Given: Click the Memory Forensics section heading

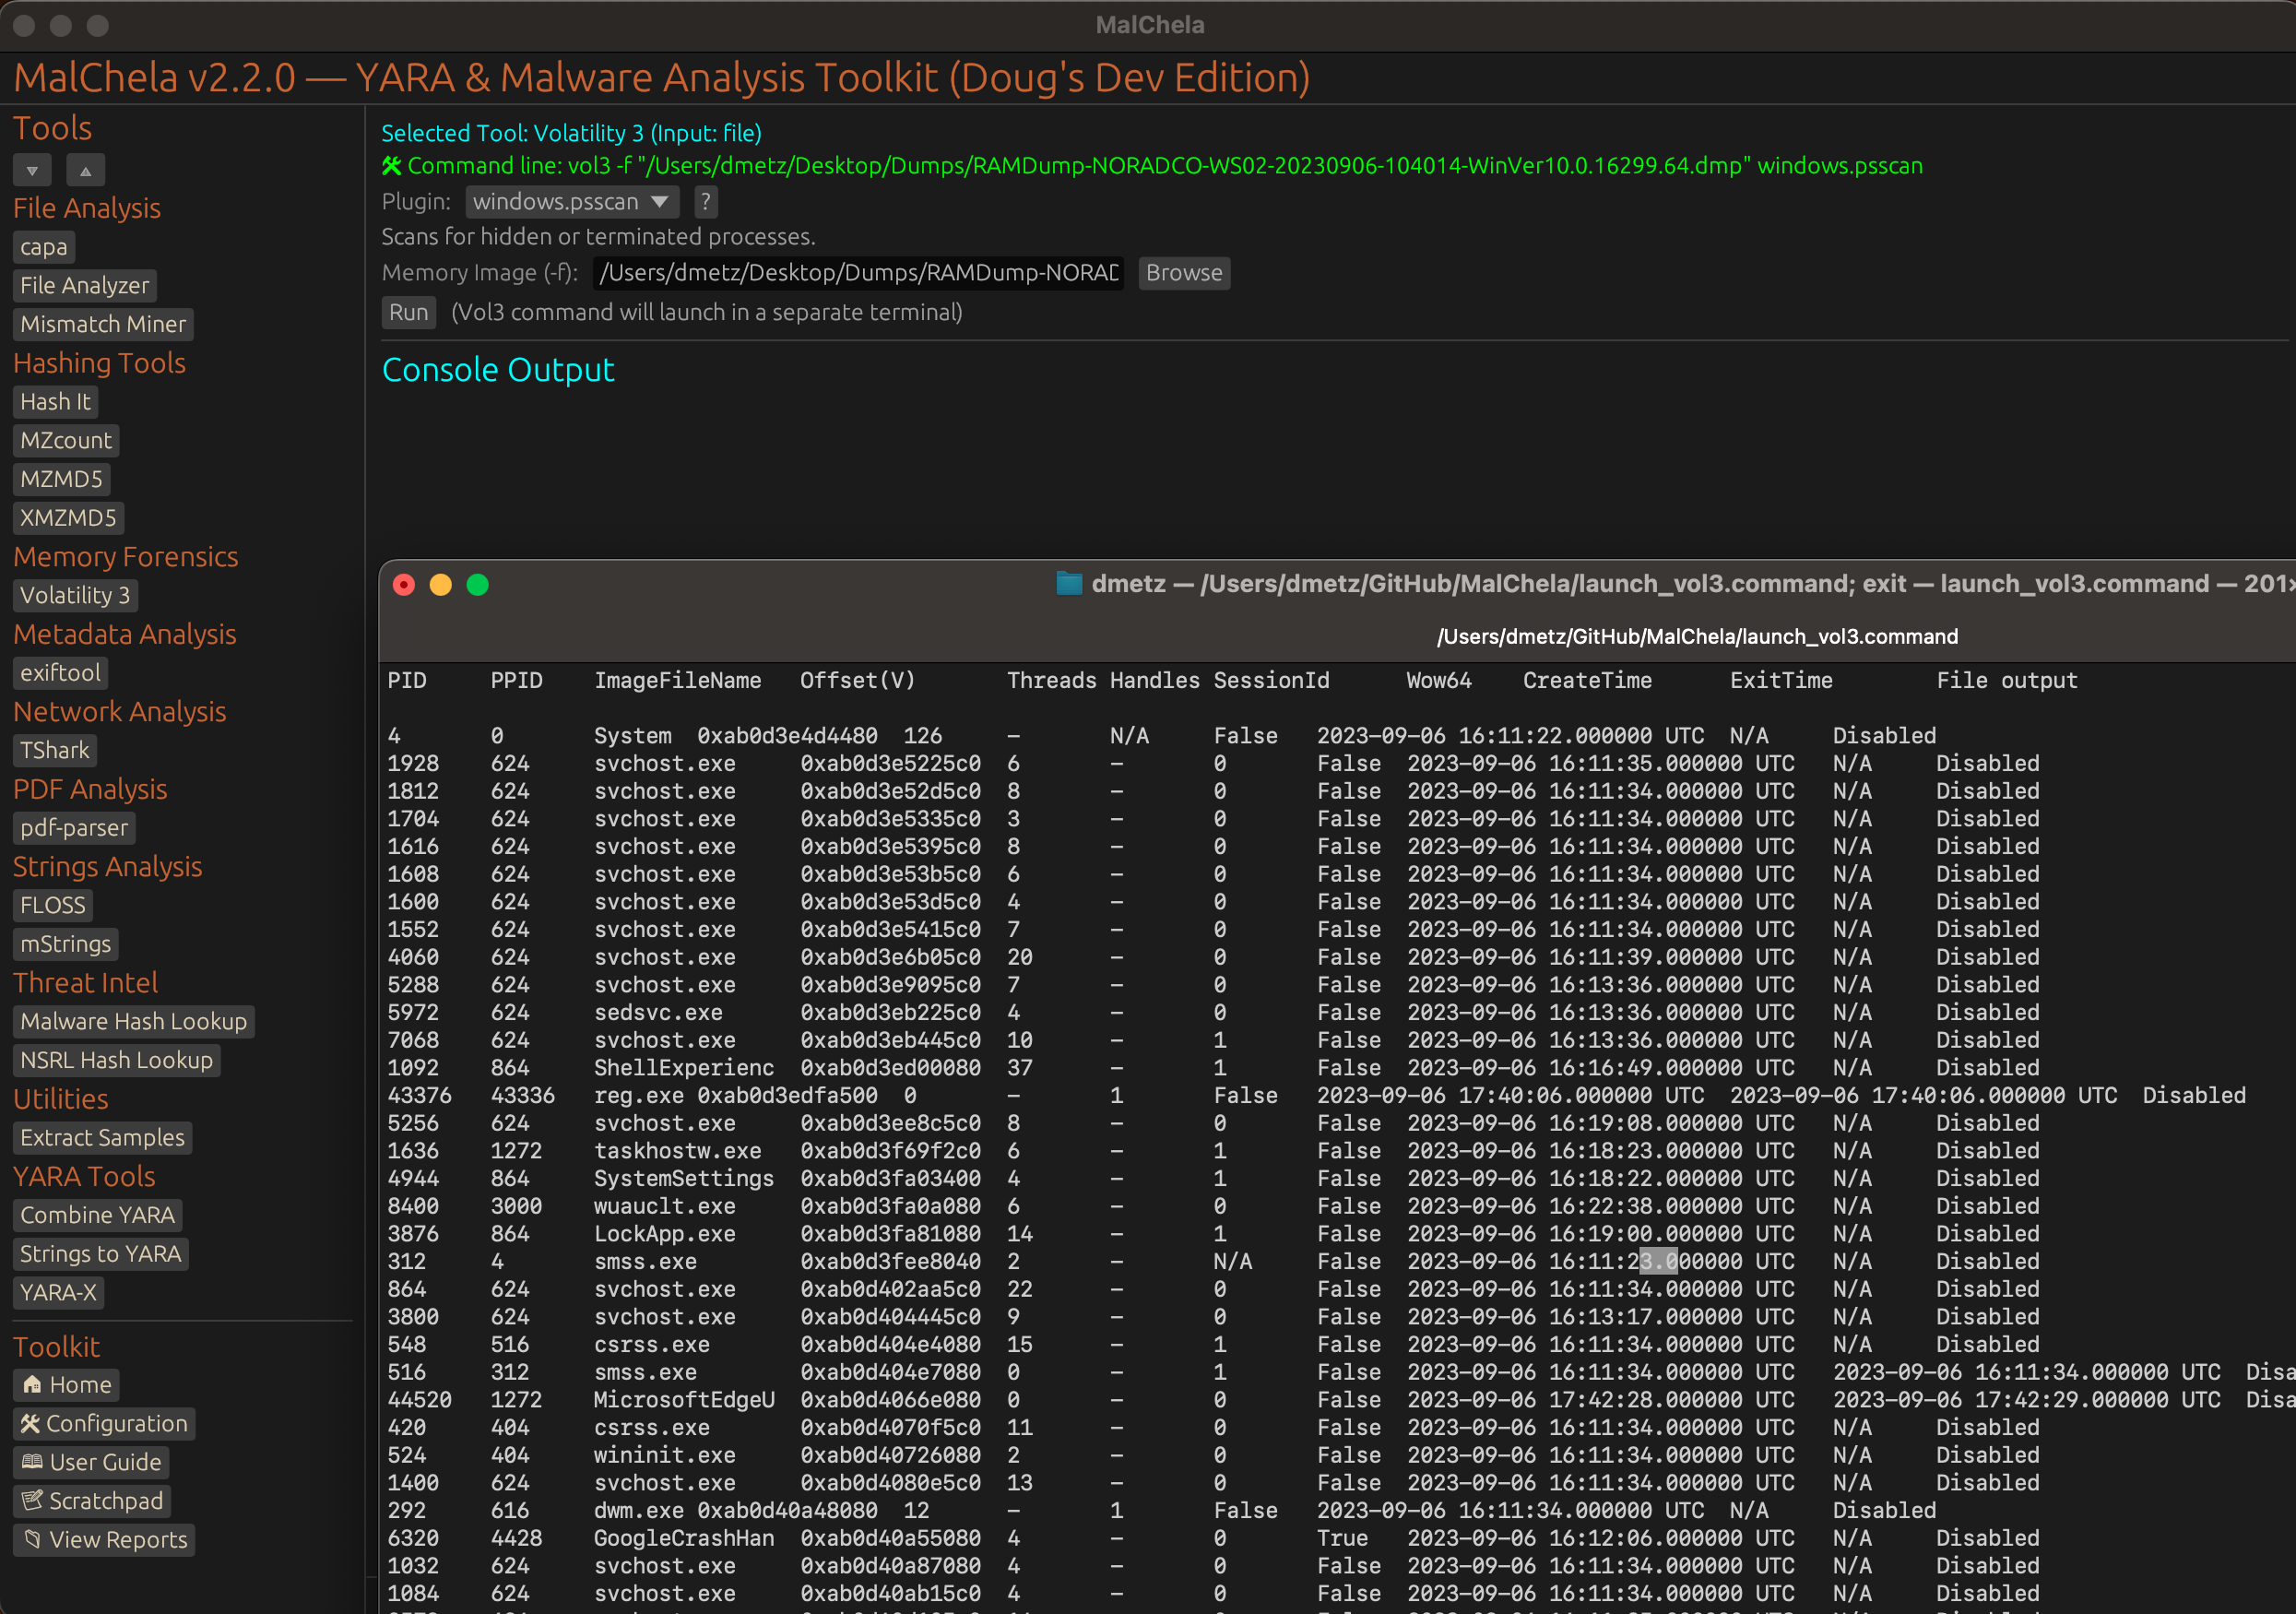Looking at the screenshot, I should pyautogui.click(x=126, y=557).
